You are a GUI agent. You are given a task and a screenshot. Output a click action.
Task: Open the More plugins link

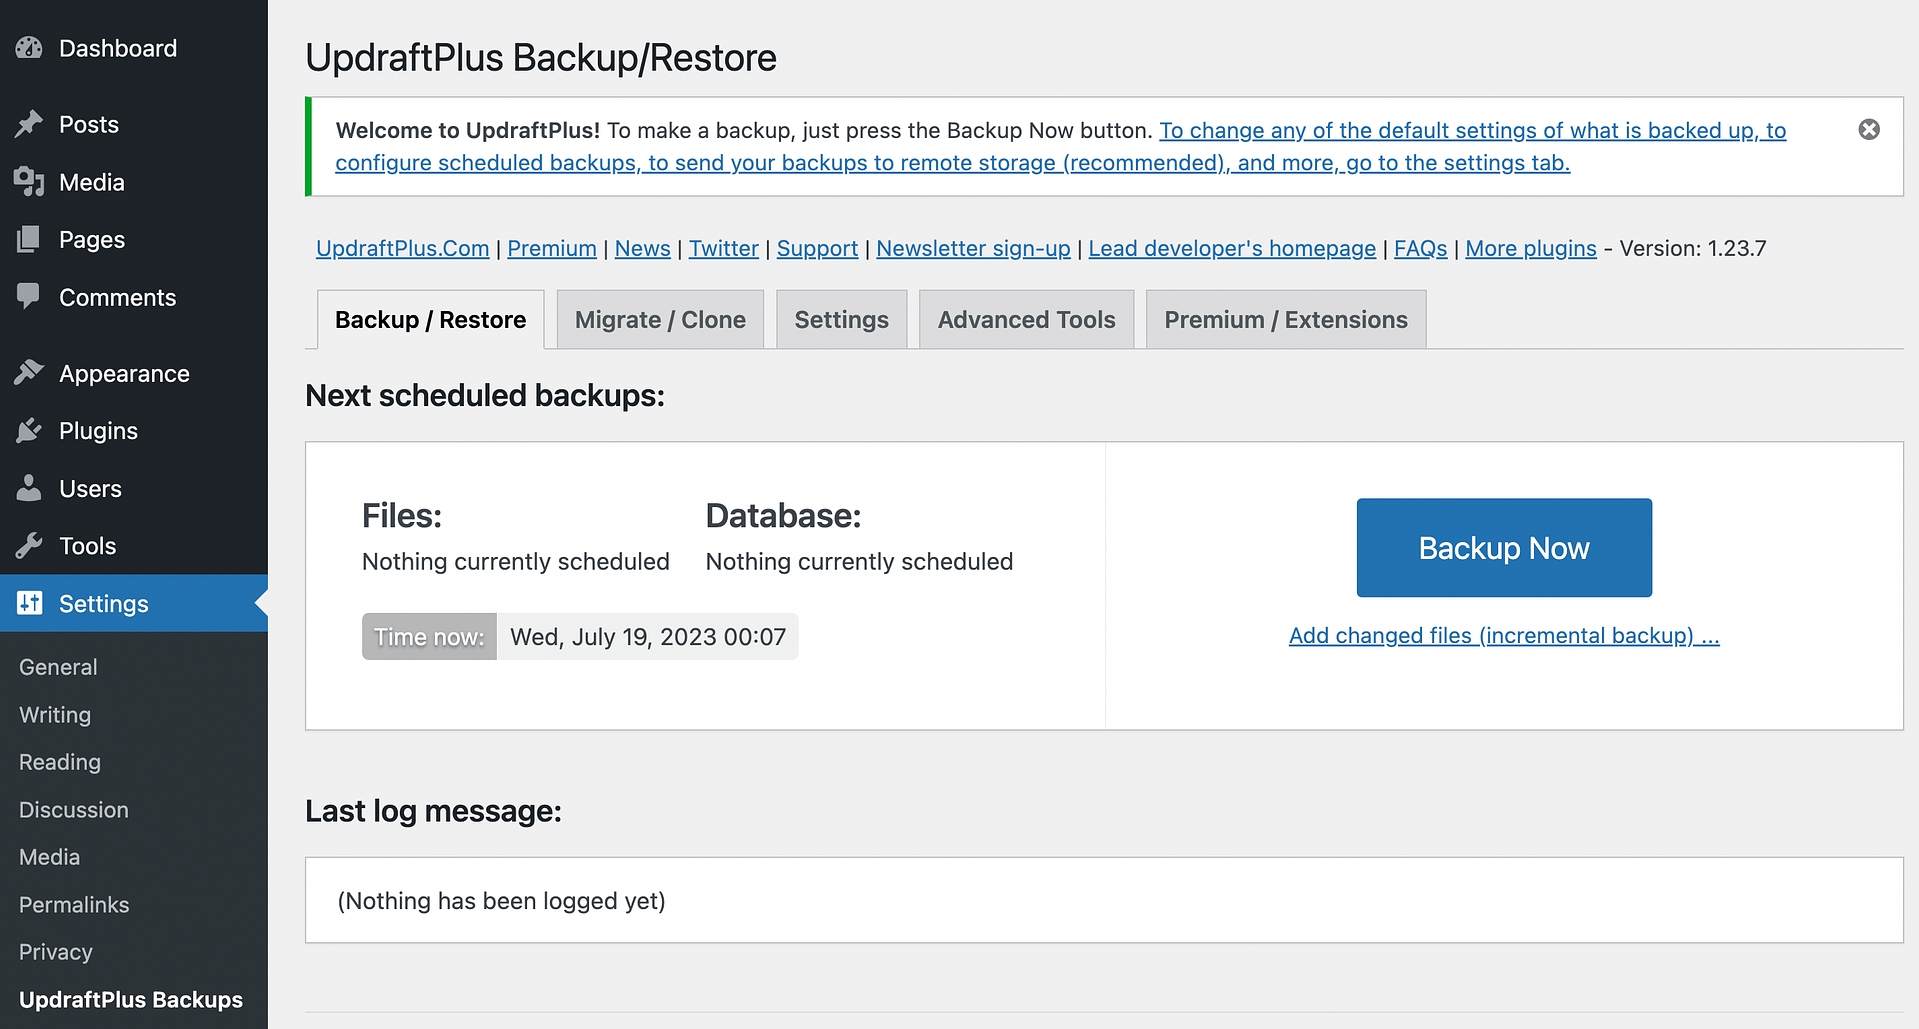pyautogui.click(x=1531, y=248)
